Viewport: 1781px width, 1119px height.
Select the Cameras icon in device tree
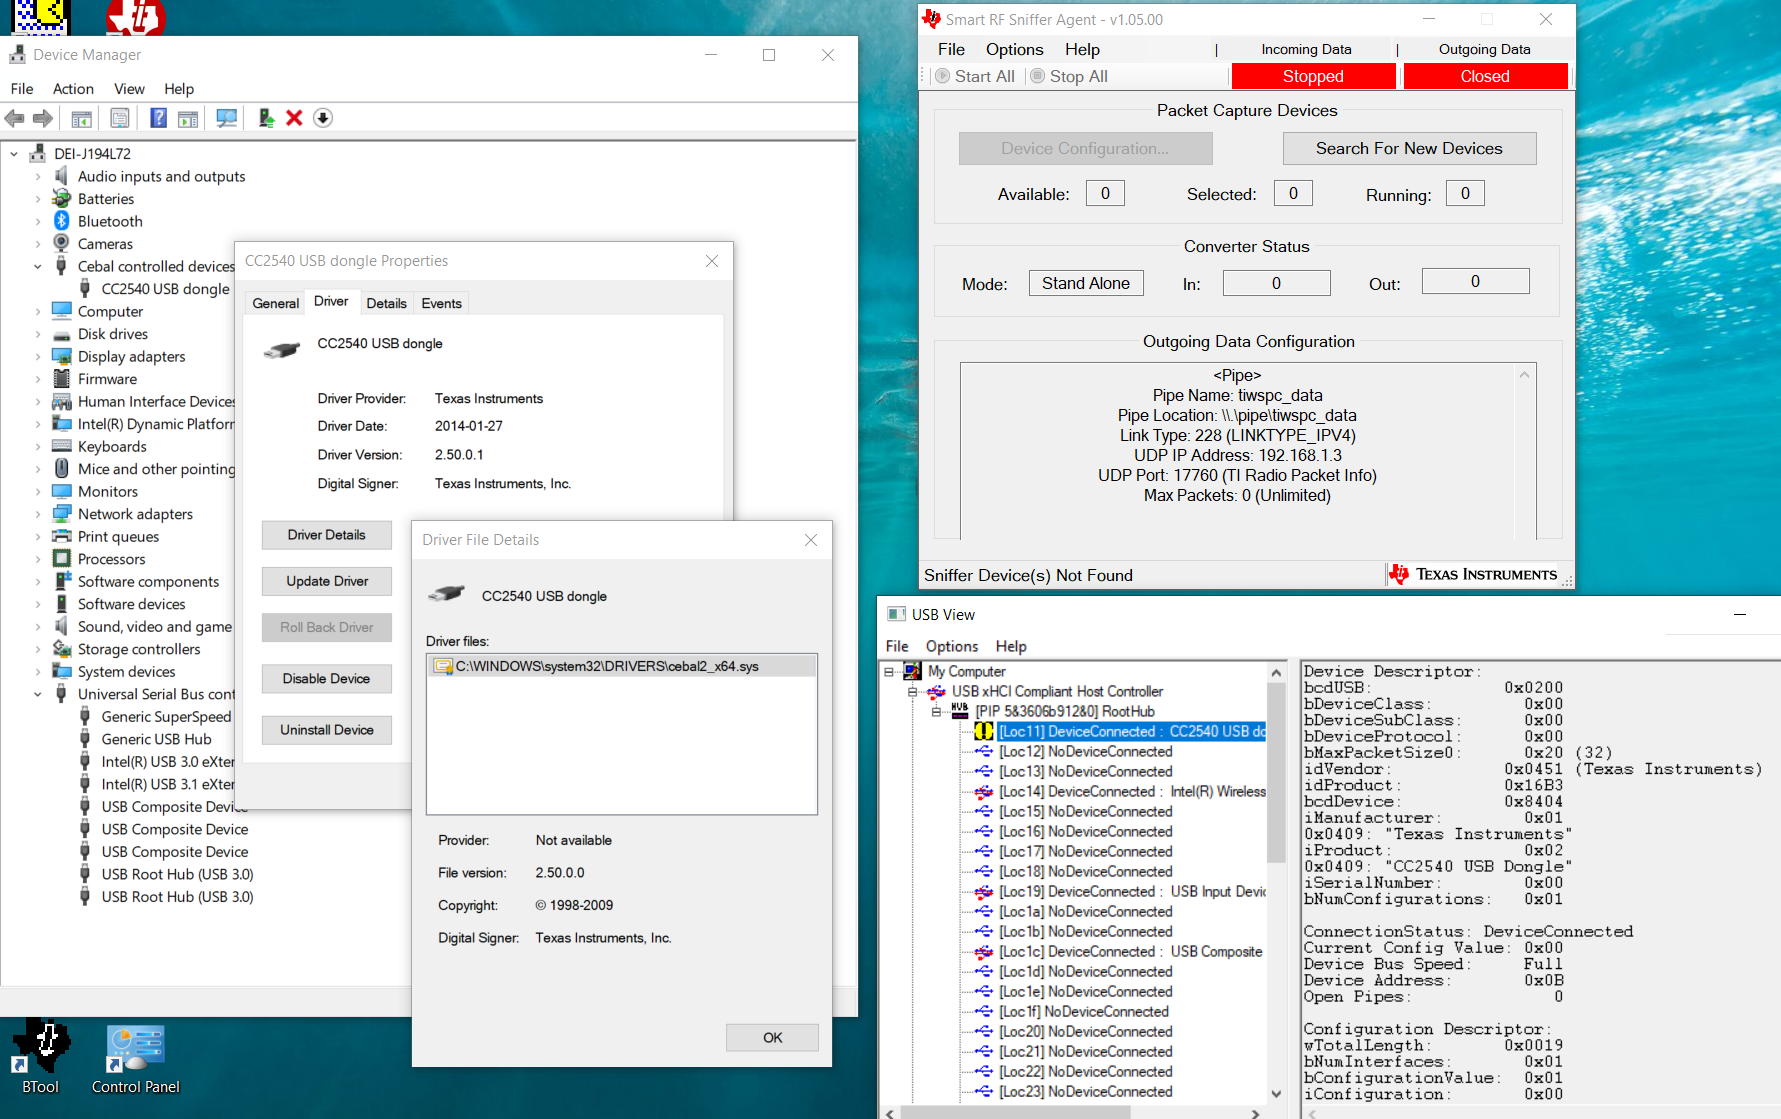pos(62,243)
